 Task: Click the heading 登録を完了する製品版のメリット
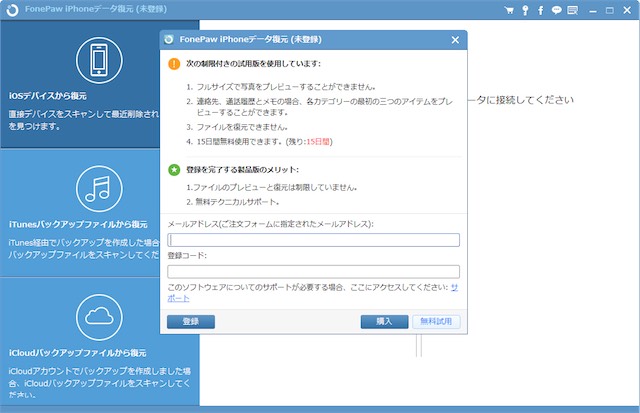pos(242,170)
